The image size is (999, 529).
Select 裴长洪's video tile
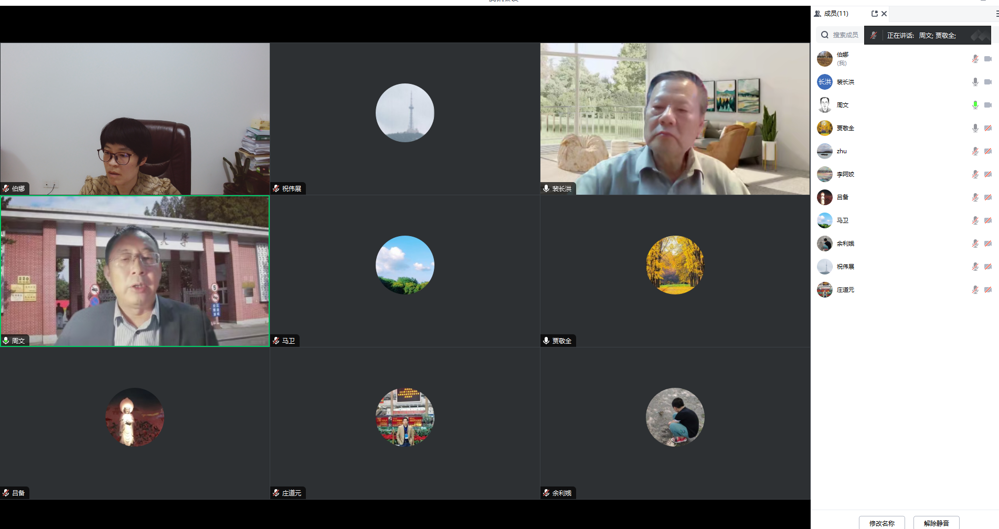675,118
